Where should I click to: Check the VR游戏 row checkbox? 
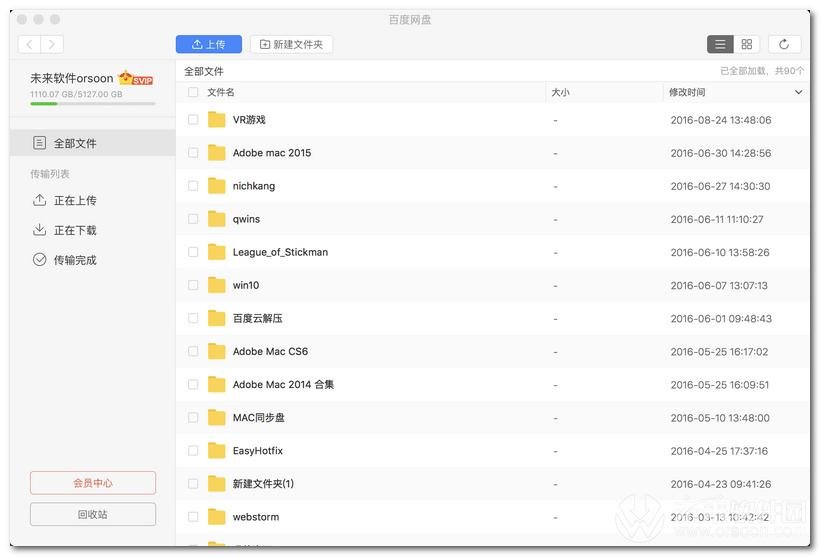[x=193, y=120]
